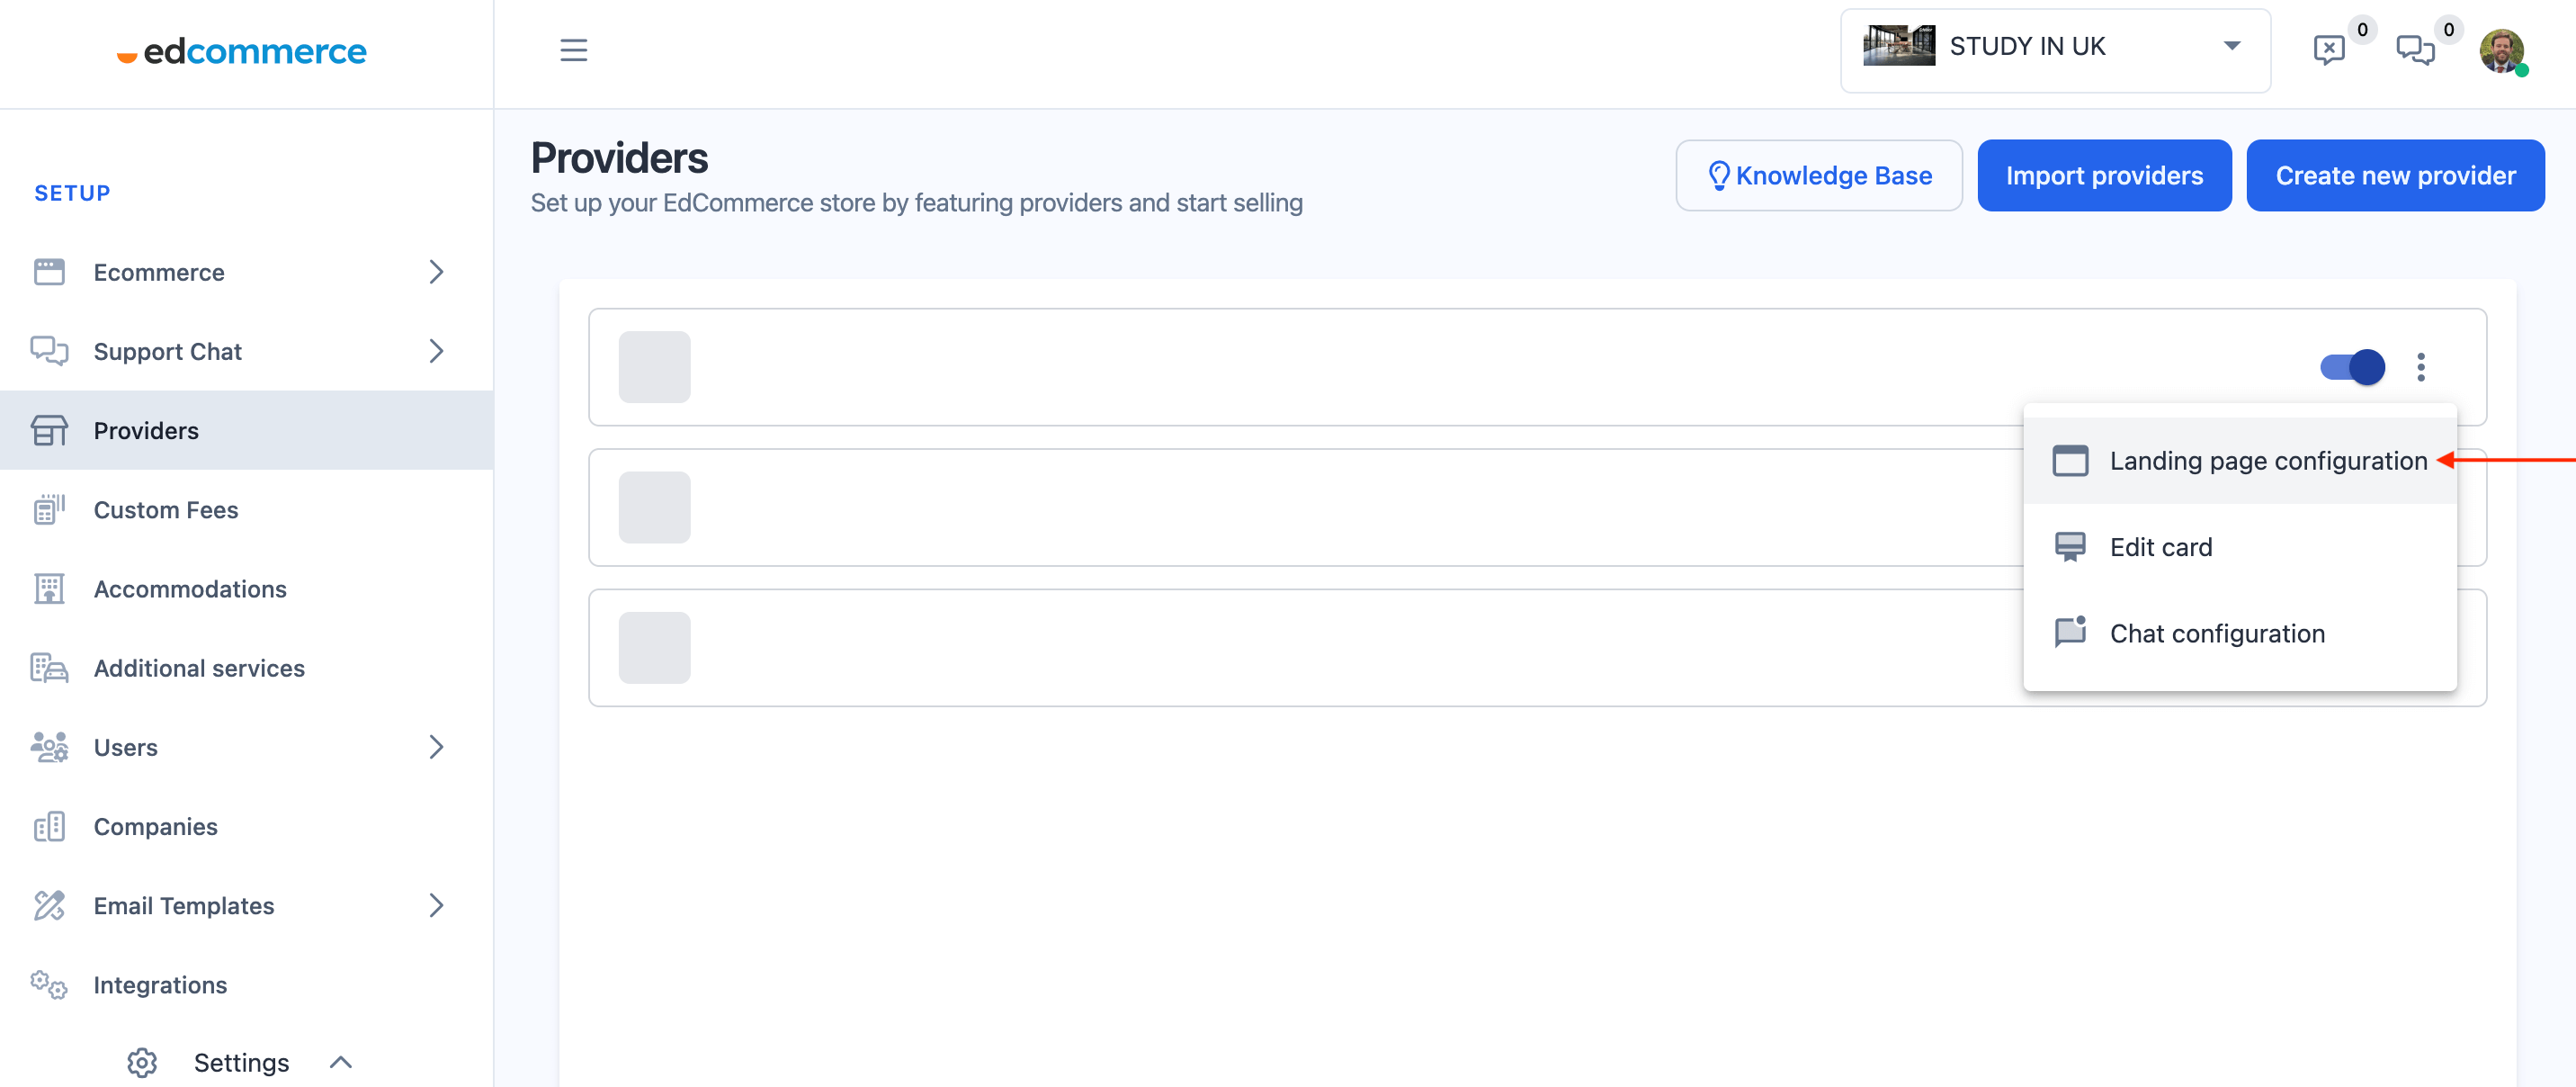Click the user avatar with green status indicator
Viewport: 2576px width, 1087px height.
click(2504, 51)
